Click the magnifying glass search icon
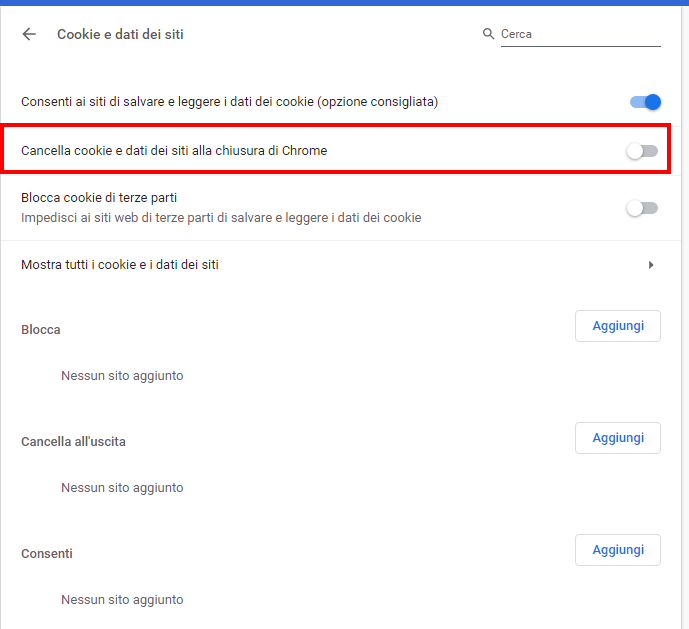The image size is (689, 629). tap(488, 34)
